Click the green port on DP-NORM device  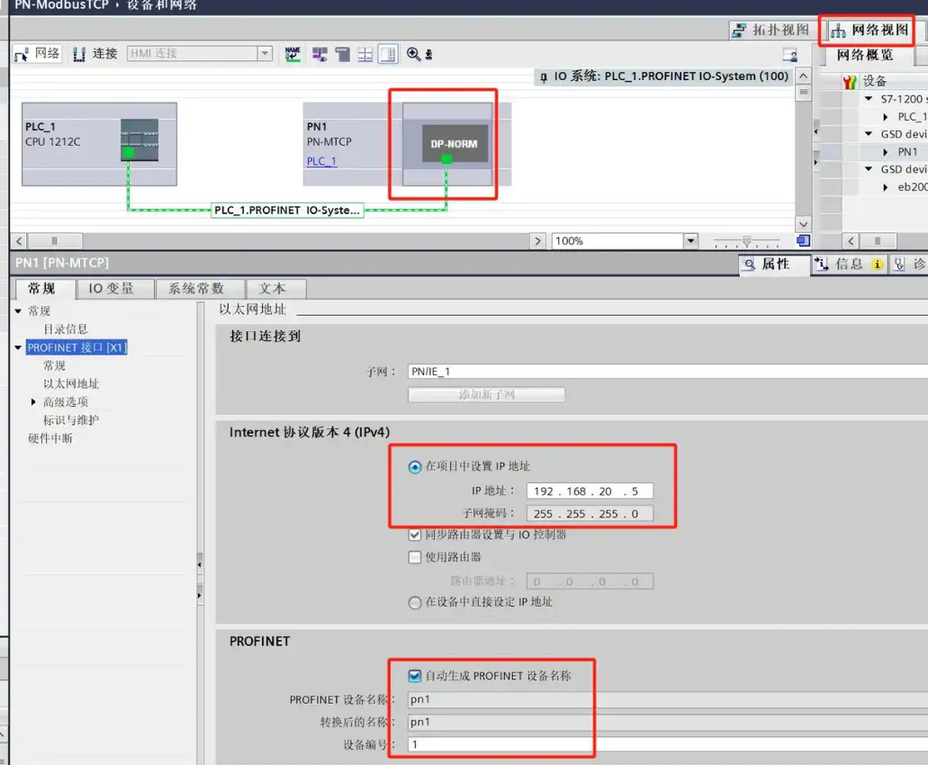point(447,159)
